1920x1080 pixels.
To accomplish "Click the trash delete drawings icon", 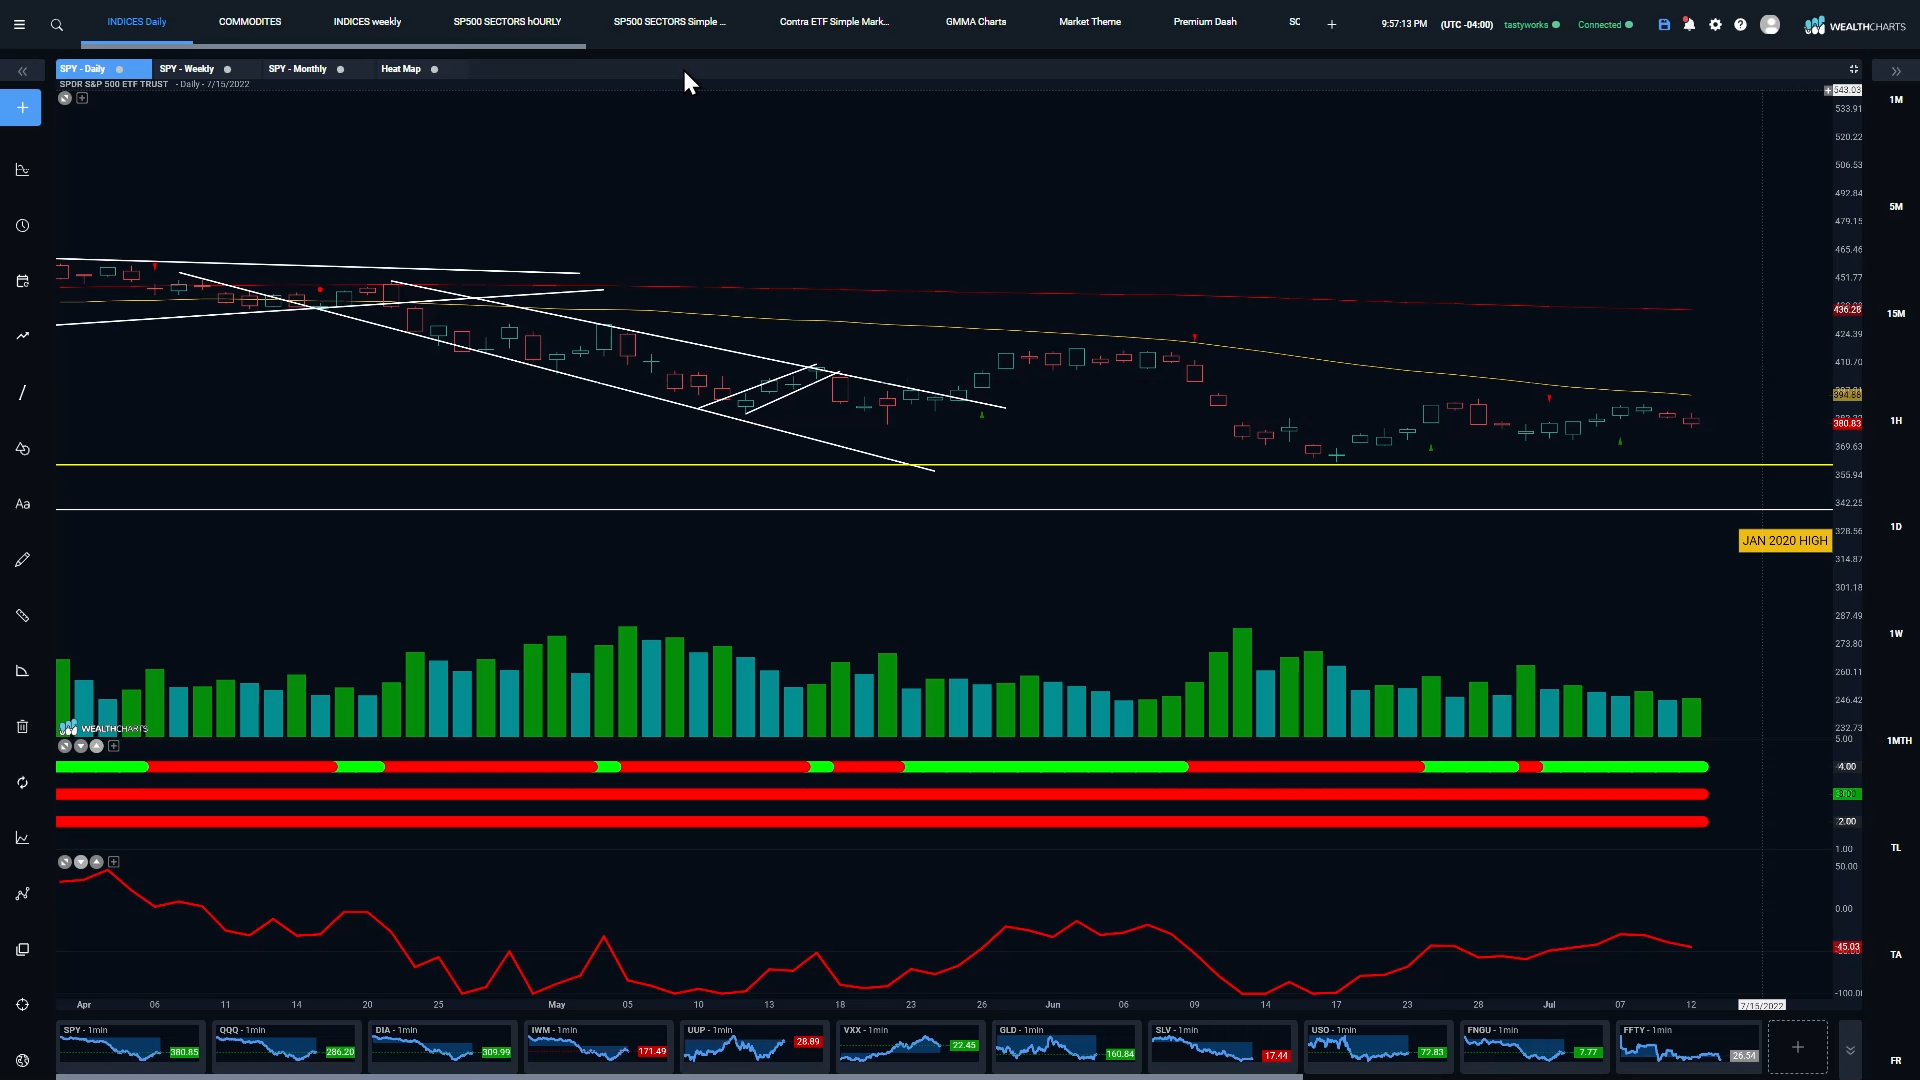I will (22, 727).
